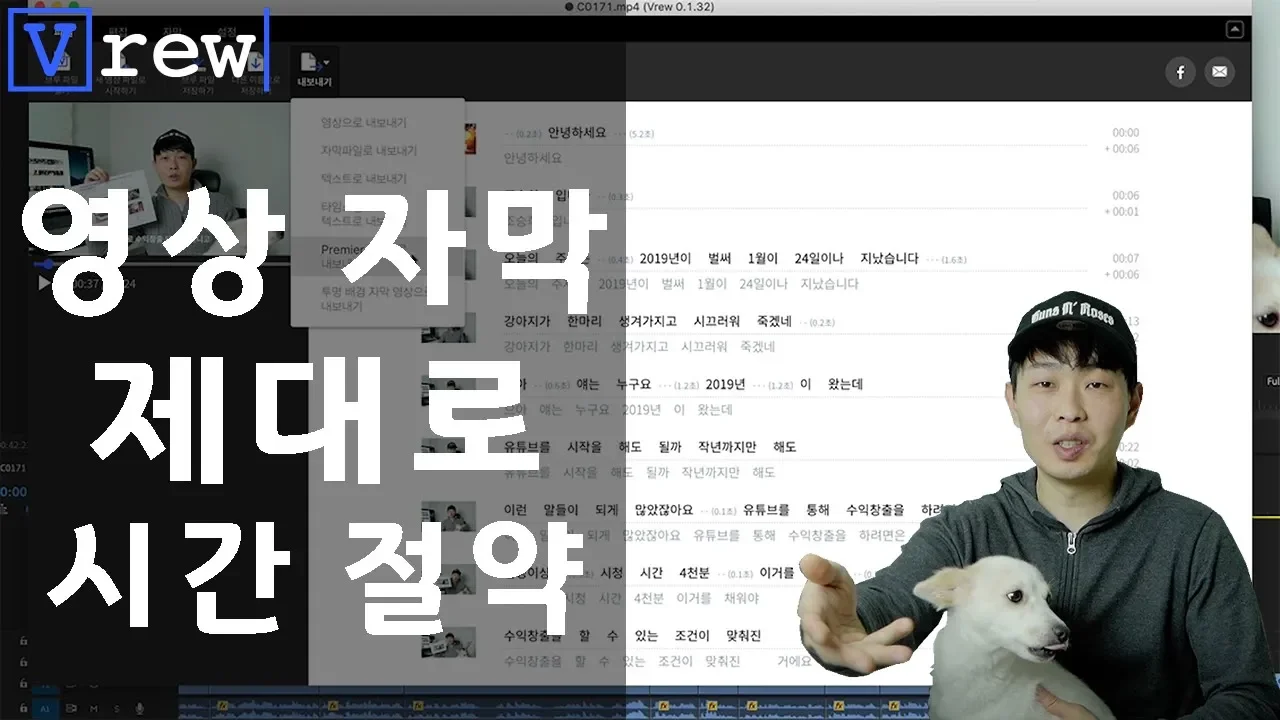Click the clip duration + 00:01
Viewport: 1280px width, 720px height.
point(1121,212)
